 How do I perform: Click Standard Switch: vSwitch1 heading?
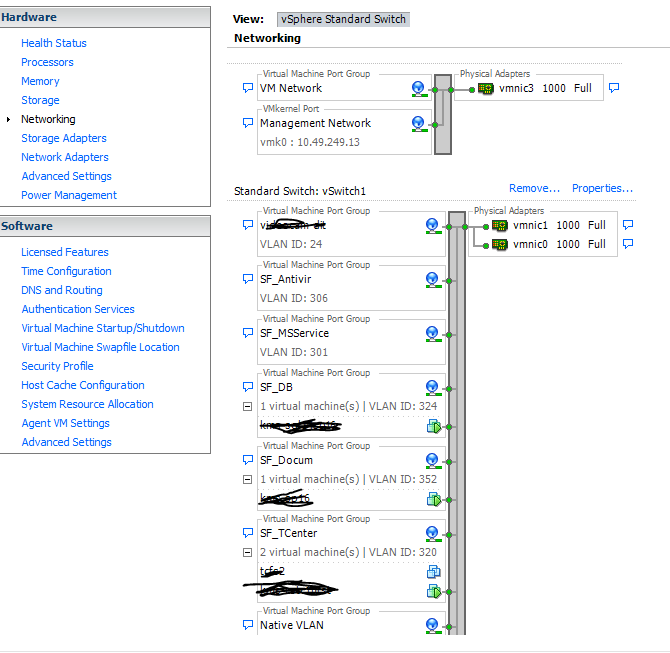pyautogui.click(x=300, y=191)
